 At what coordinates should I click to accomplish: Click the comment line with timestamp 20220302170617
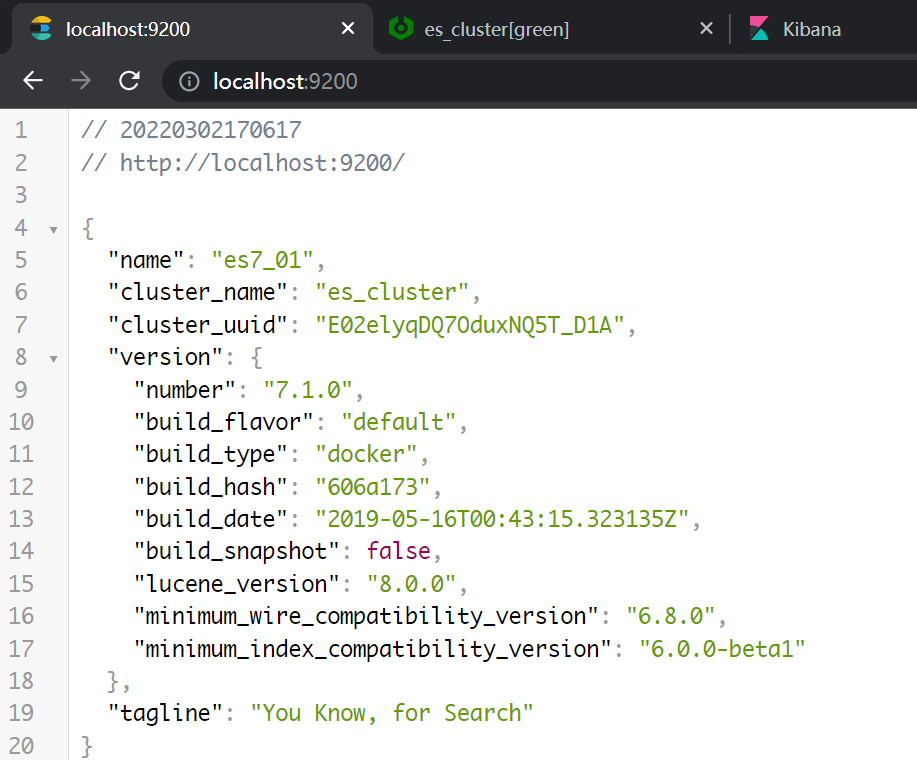click(x=191, y=130)
